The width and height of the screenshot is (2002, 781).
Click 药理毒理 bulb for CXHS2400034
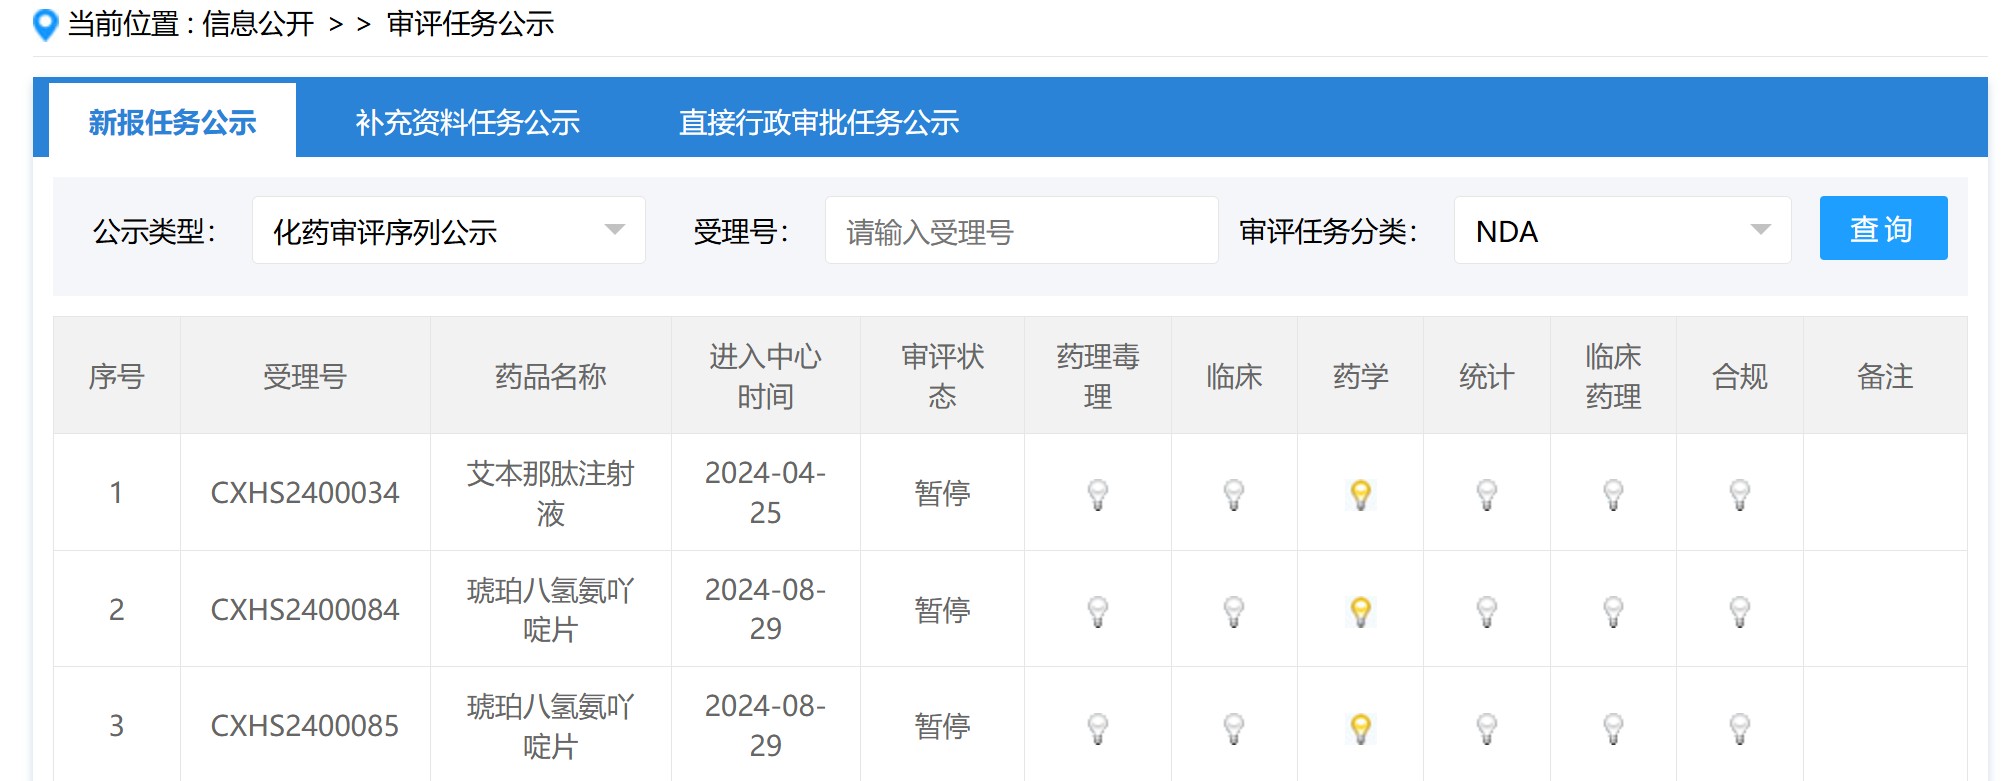click(x=1098, y=494)
